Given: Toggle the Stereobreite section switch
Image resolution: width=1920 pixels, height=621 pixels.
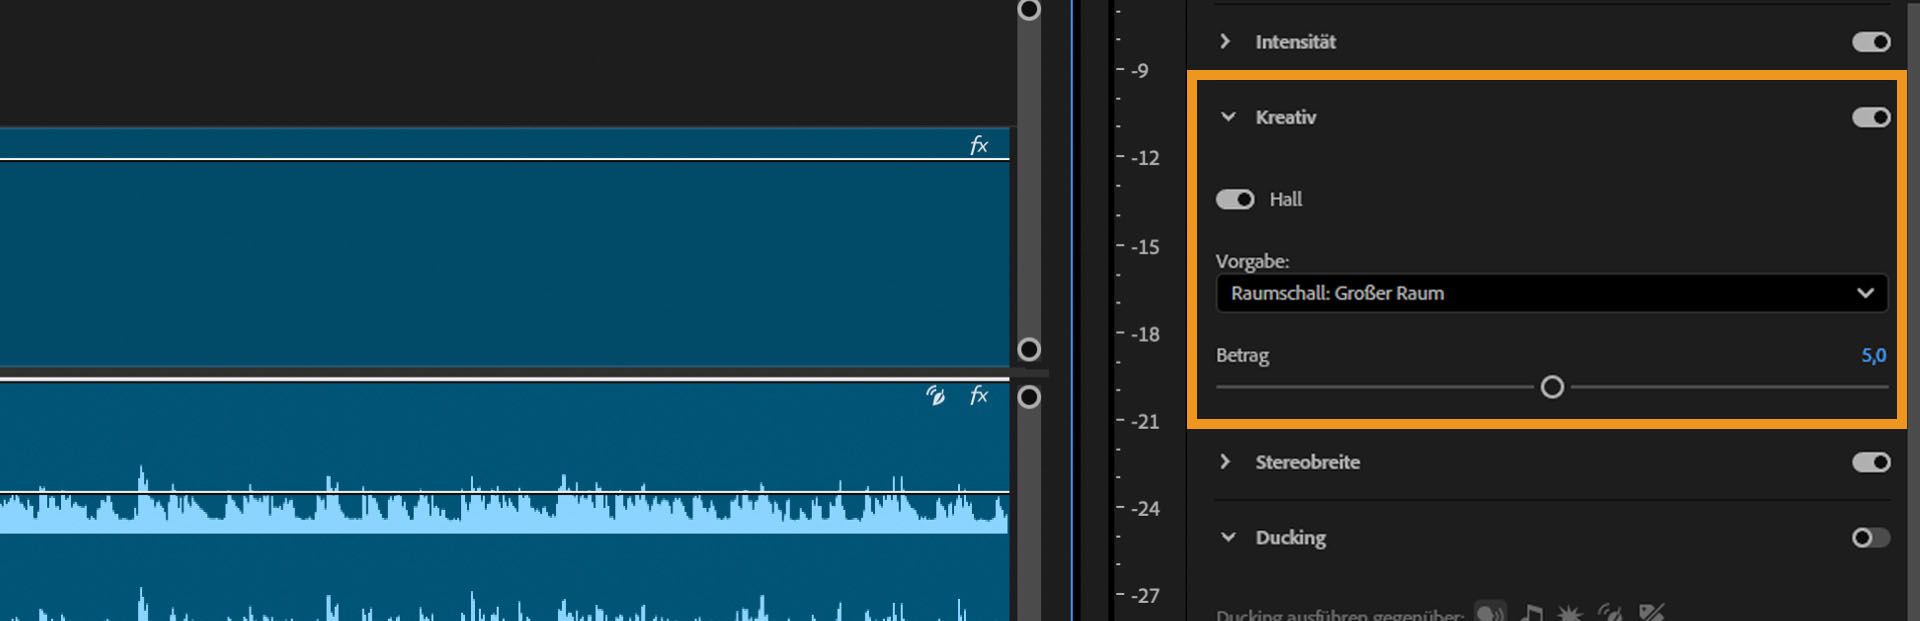Looking at the screenshot, I should tap(1871, 462).
